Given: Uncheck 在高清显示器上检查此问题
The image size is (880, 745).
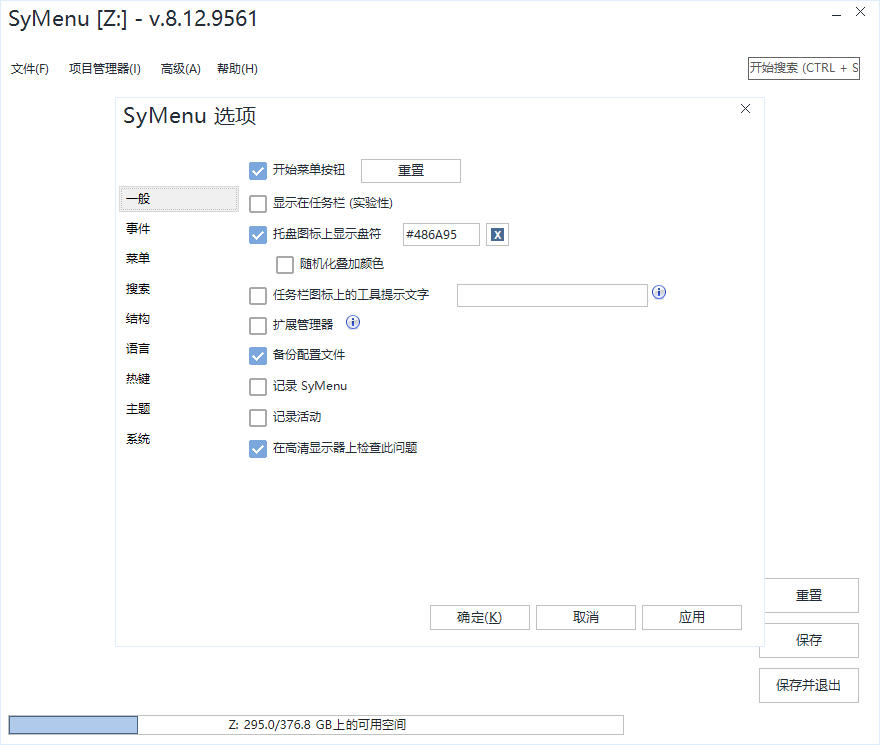Looking at the screenshot, I should pos(257,448).
